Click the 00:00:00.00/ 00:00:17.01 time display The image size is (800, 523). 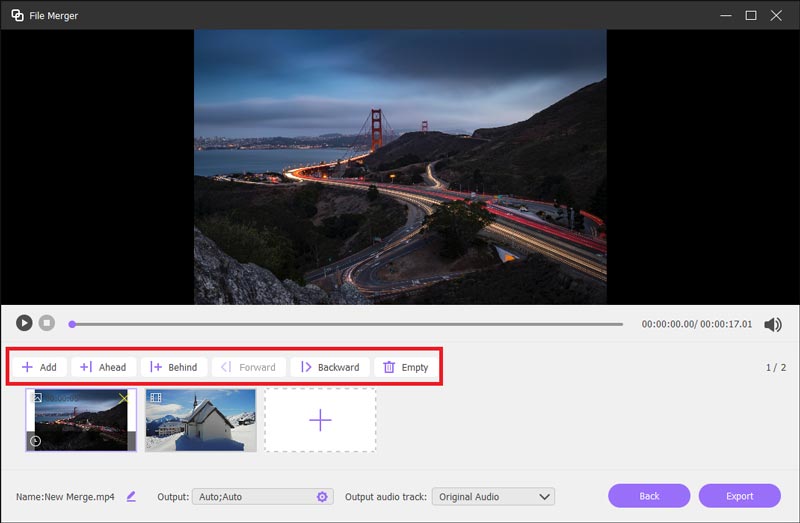(696, 324)
